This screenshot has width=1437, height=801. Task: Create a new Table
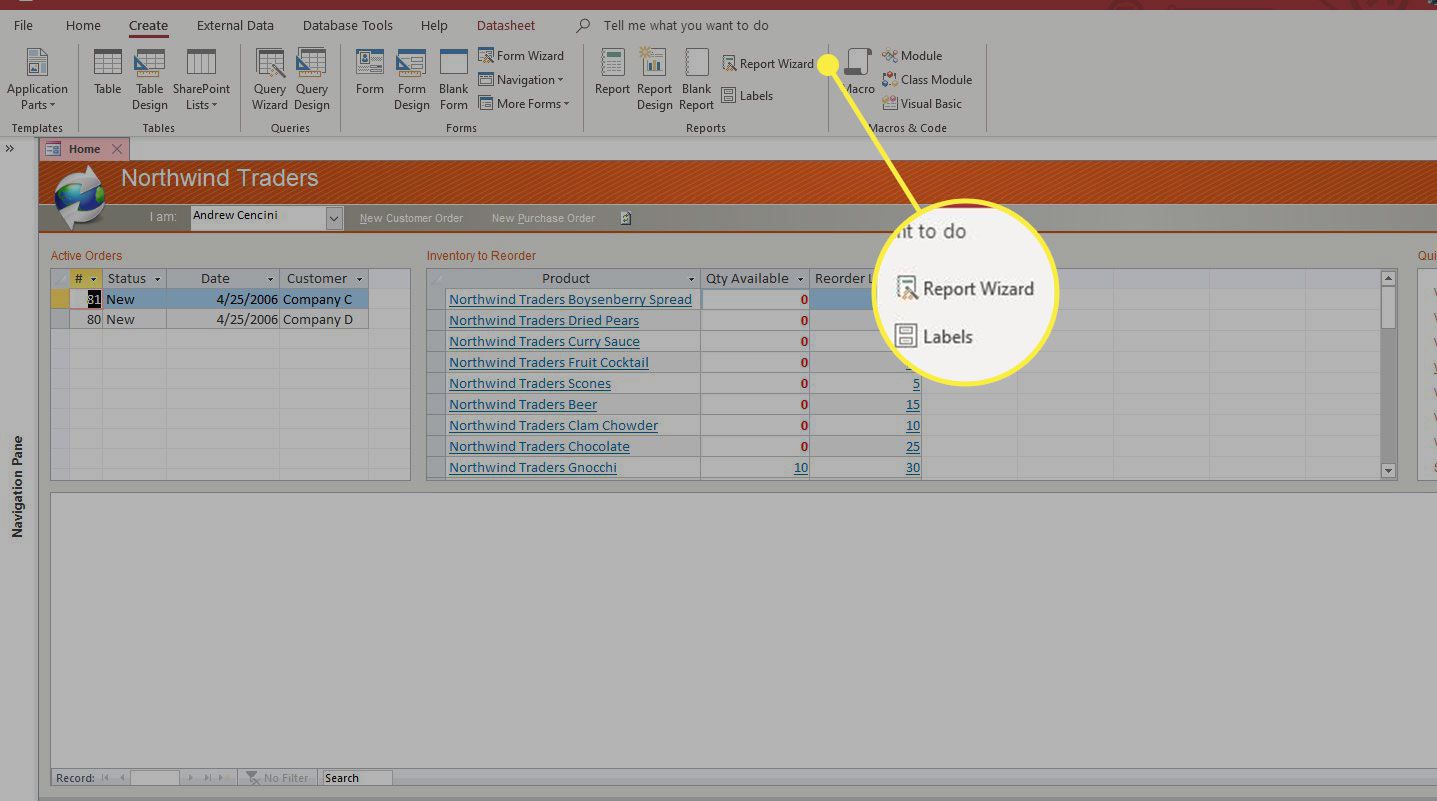point(108,72)
